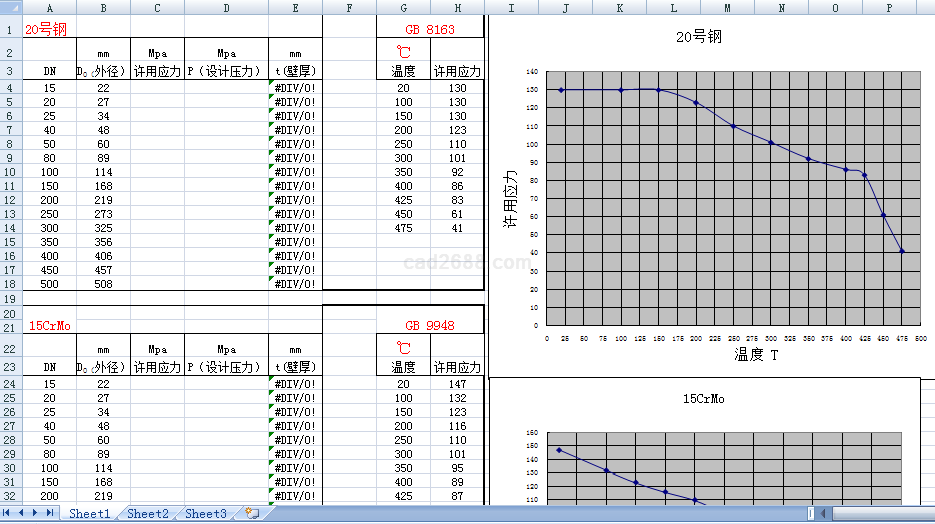
Task: Click the horizontal scrollbar left arrow
Action: click(x=822, y=514)
